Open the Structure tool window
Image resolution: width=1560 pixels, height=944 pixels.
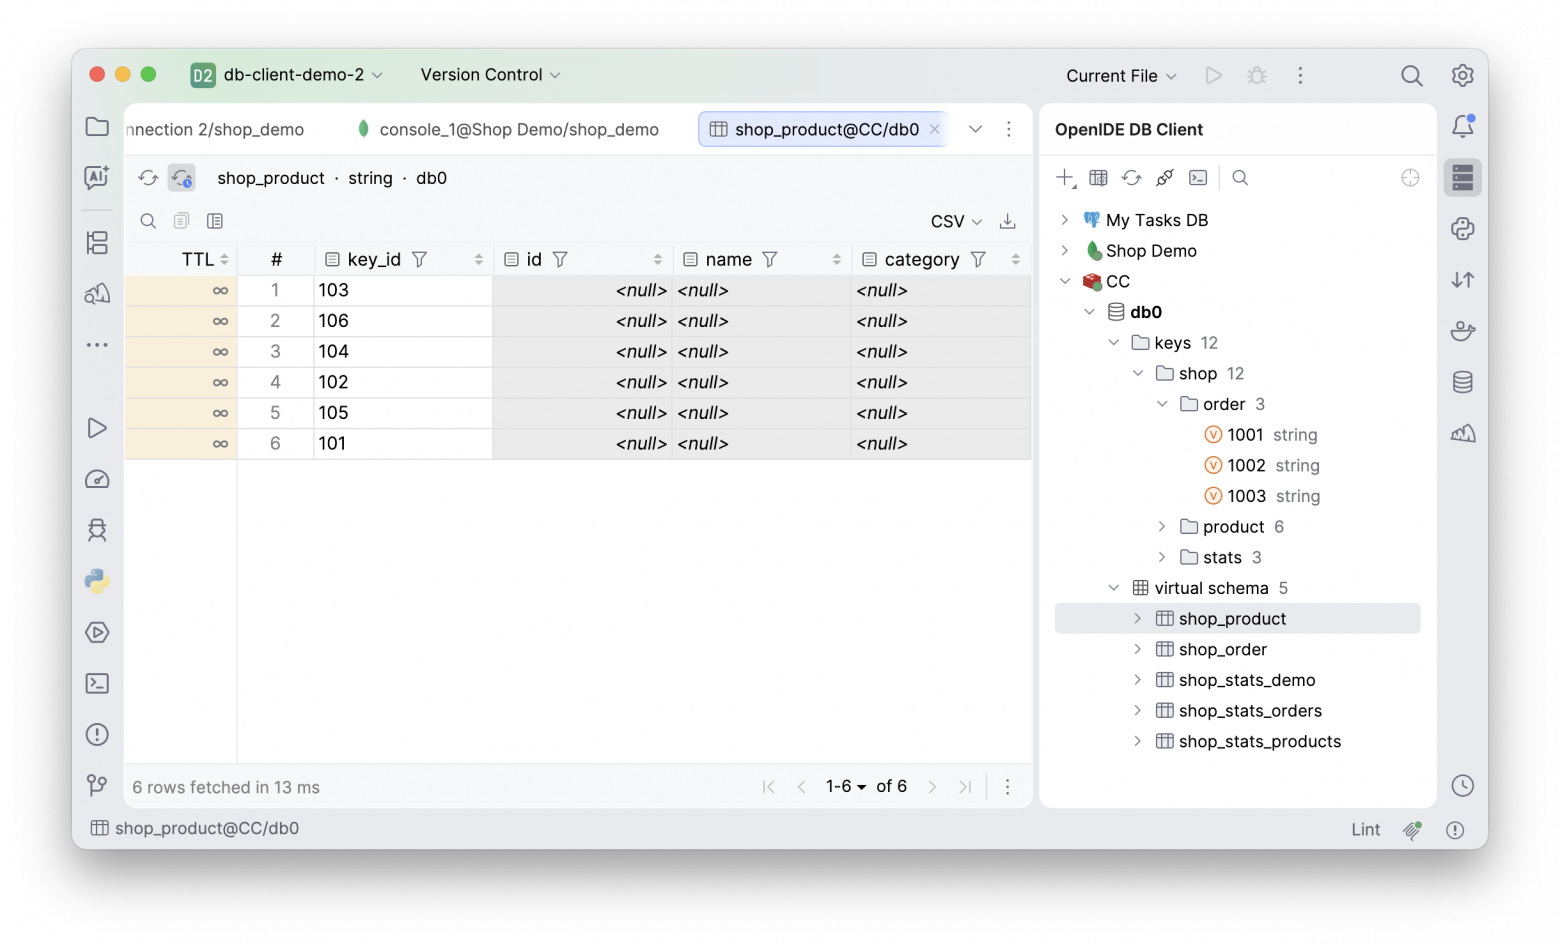point(97,243)
